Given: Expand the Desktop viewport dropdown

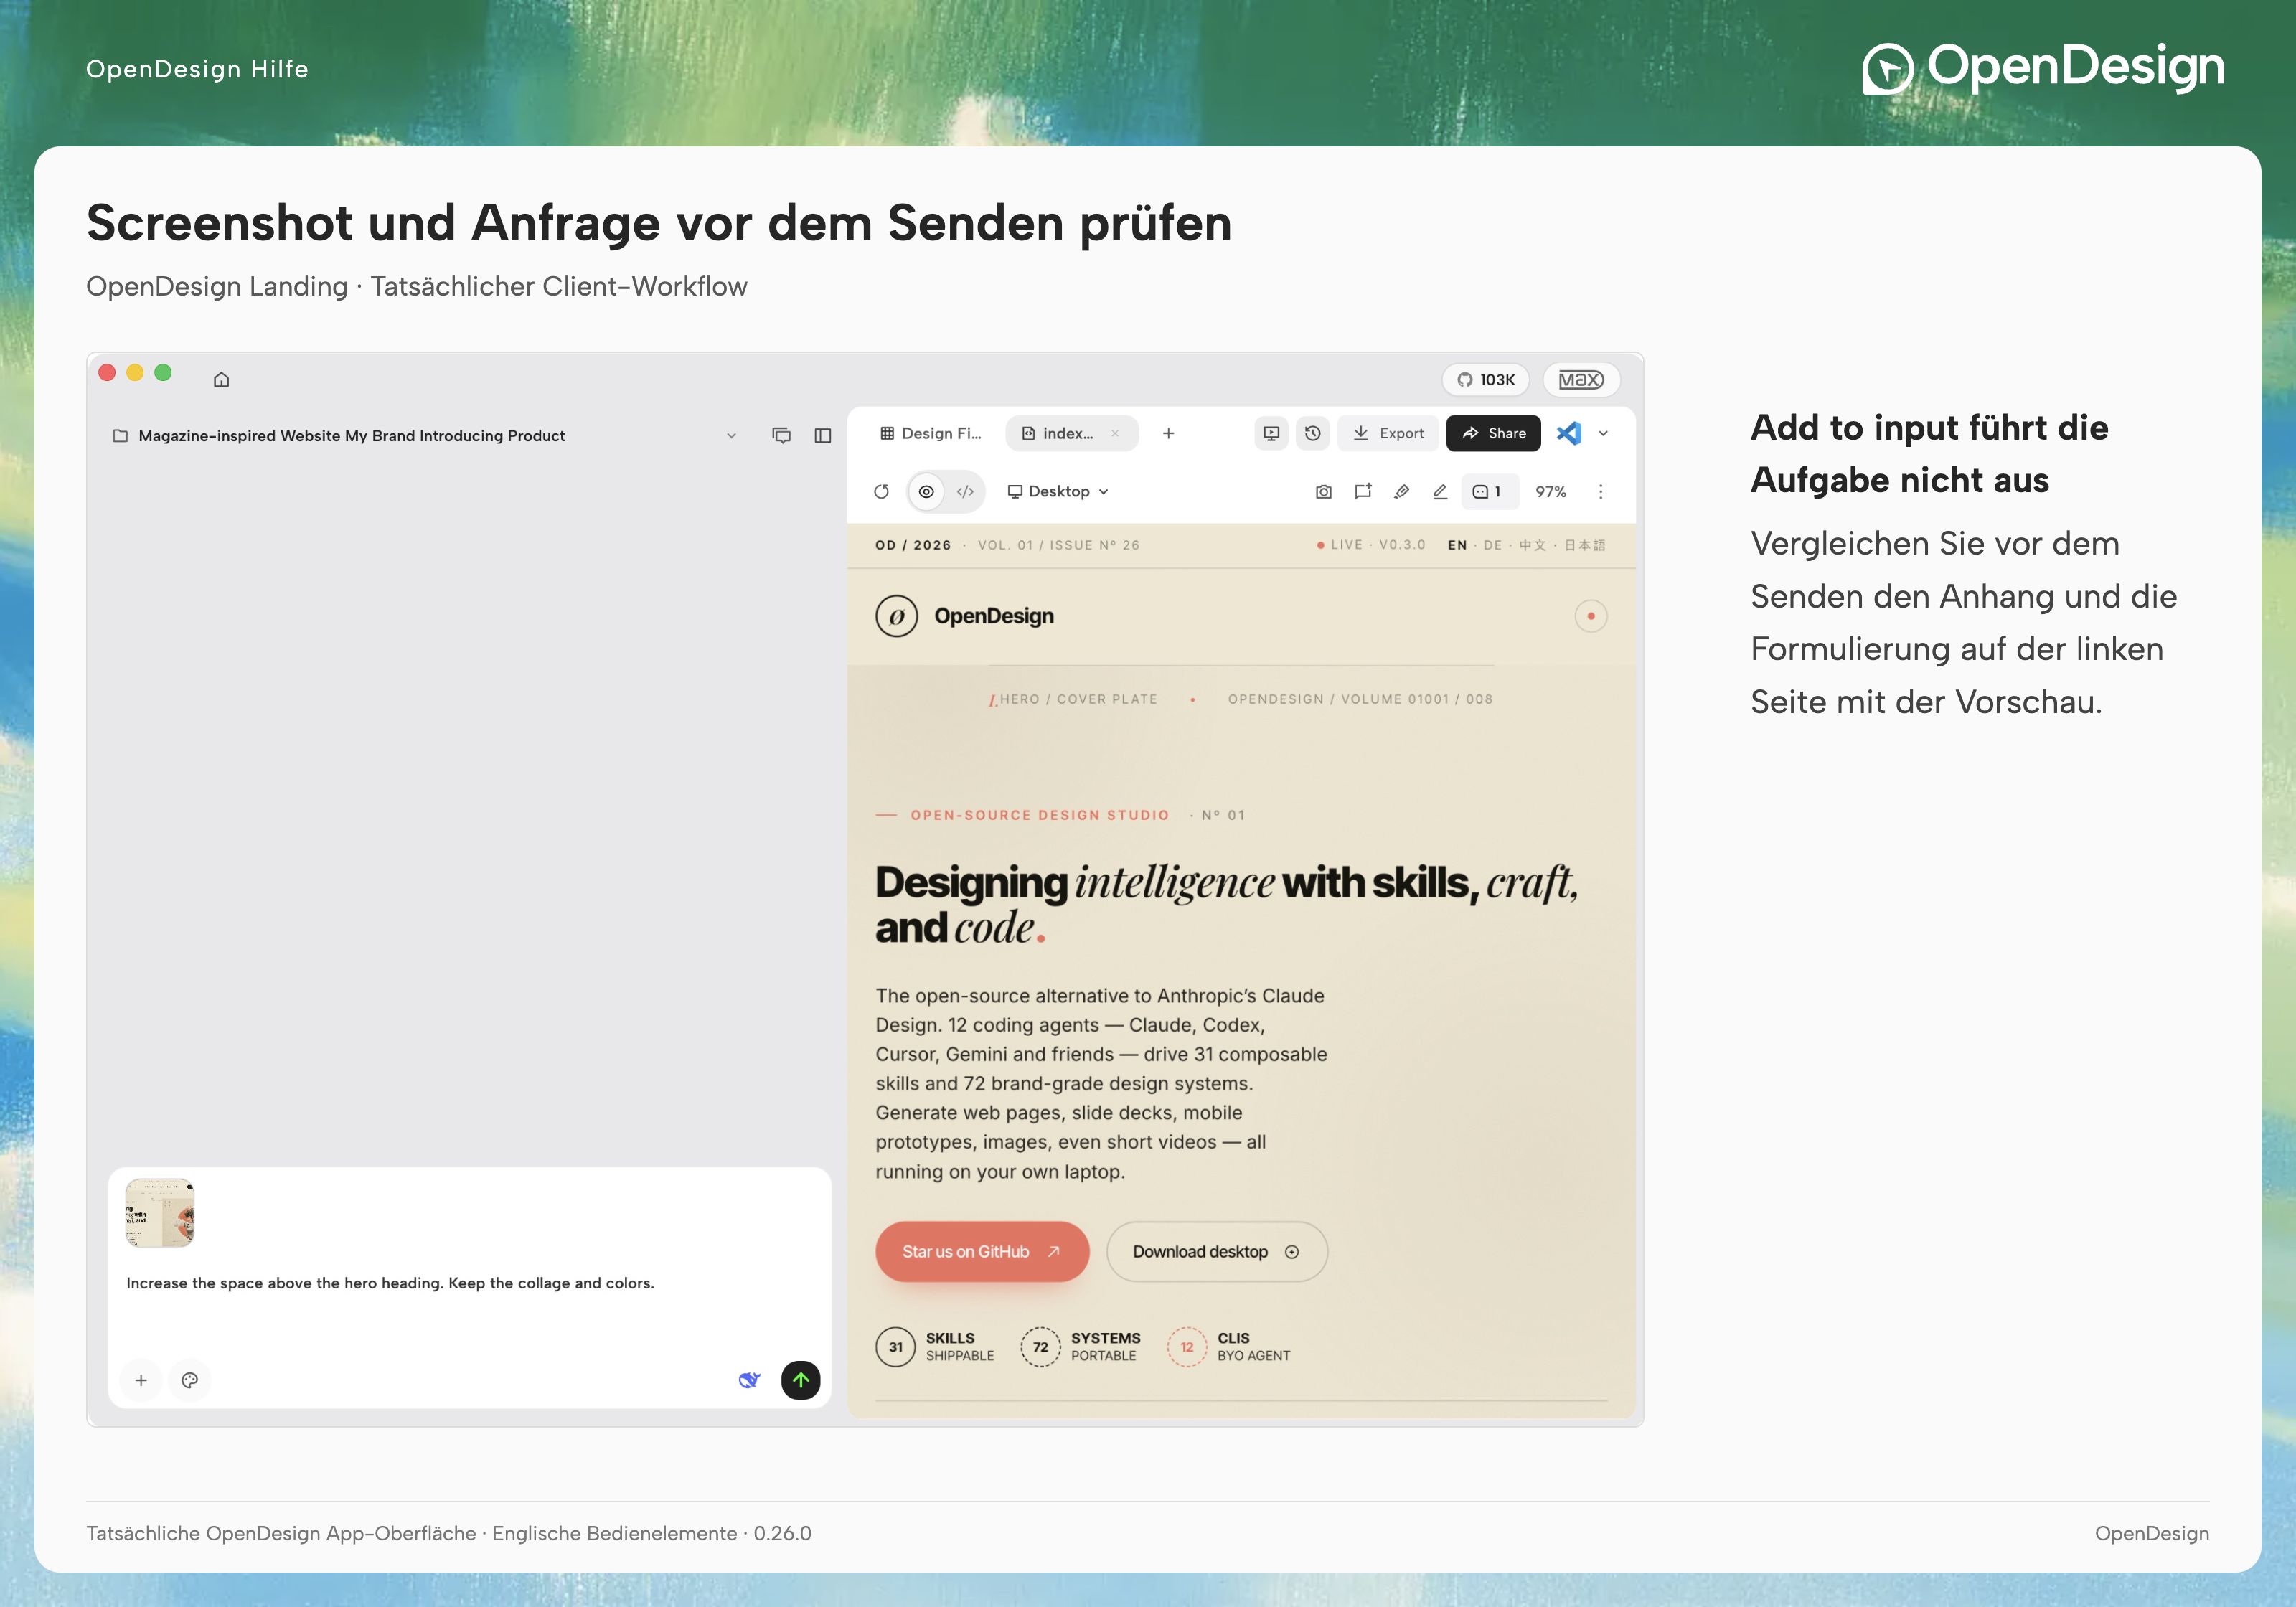Looking at the screenshot, I should pos(1058,491).
